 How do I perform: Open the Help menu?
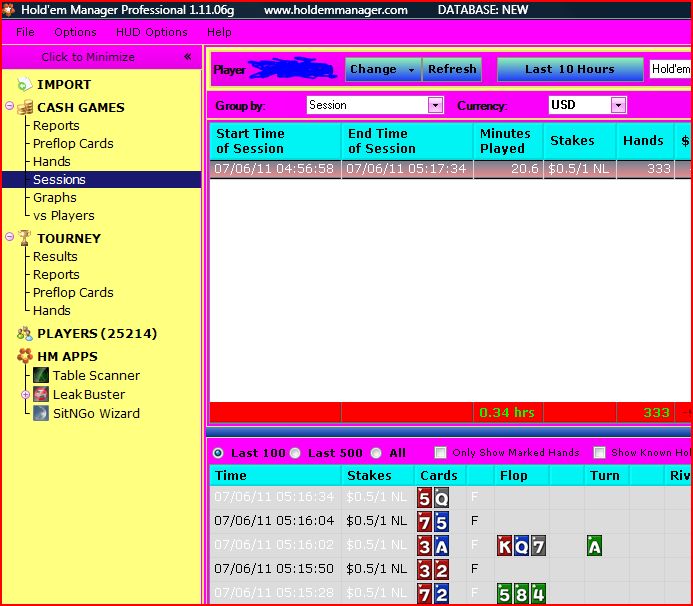pyautogui.click(x=219, y=32)
